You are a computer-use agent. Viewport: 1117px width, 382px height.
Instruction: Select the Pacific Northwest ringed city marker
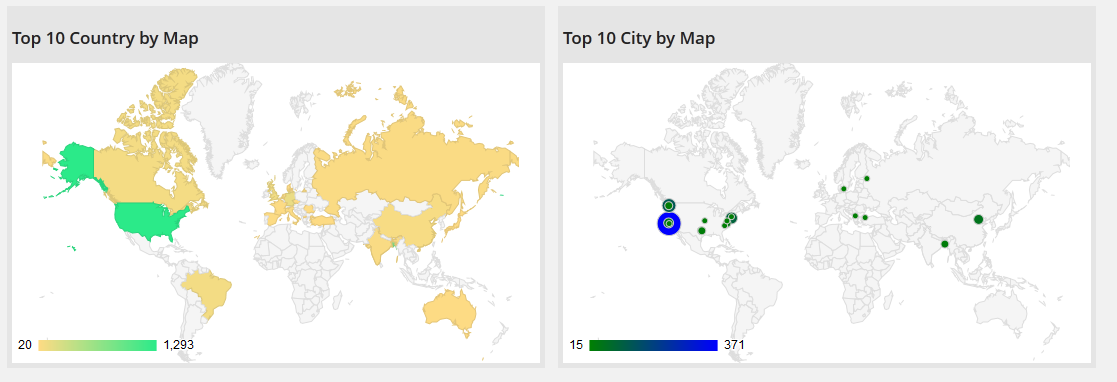[668, 205]
